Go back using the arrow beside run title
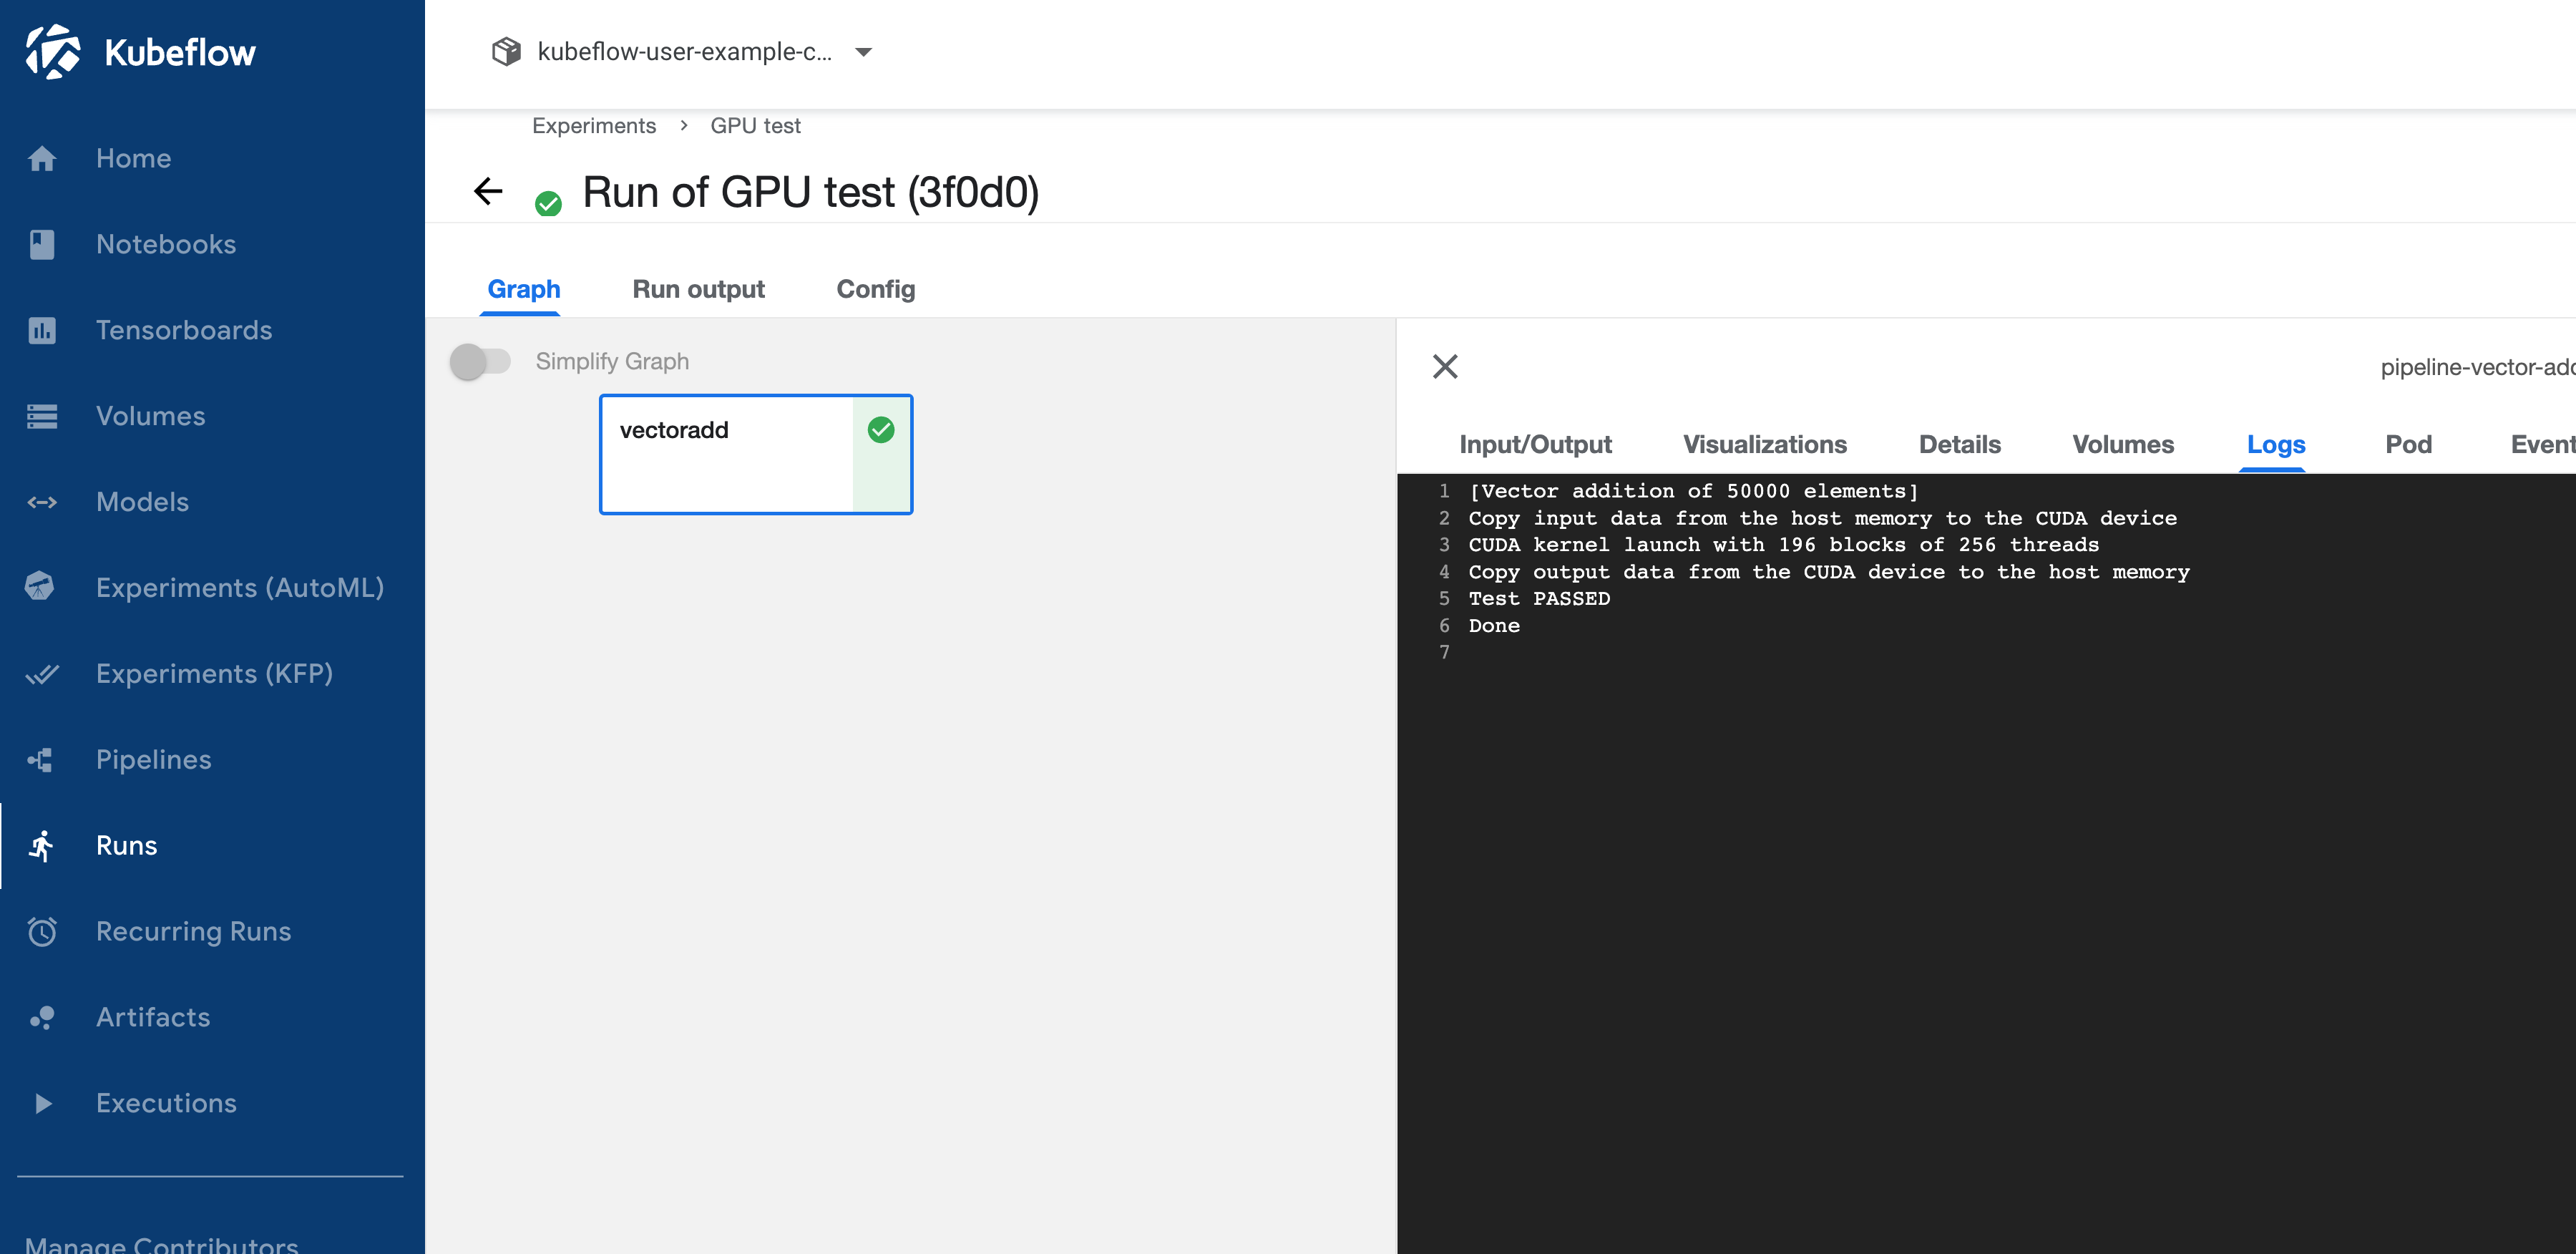The image size is (2576, 1254). click(487, 191)
